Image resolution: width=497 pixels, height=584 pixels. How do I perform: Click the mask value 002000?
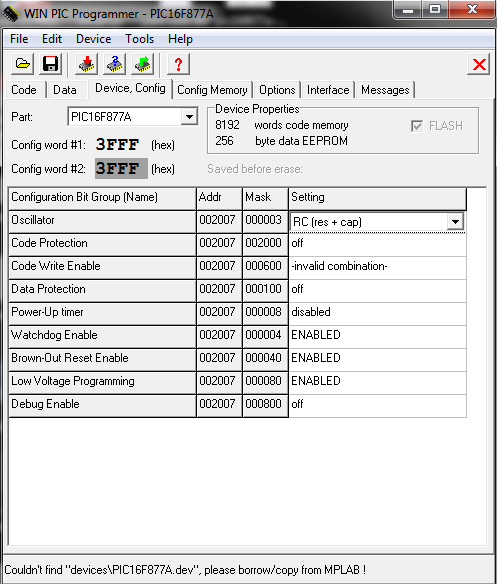click(265, 244)
